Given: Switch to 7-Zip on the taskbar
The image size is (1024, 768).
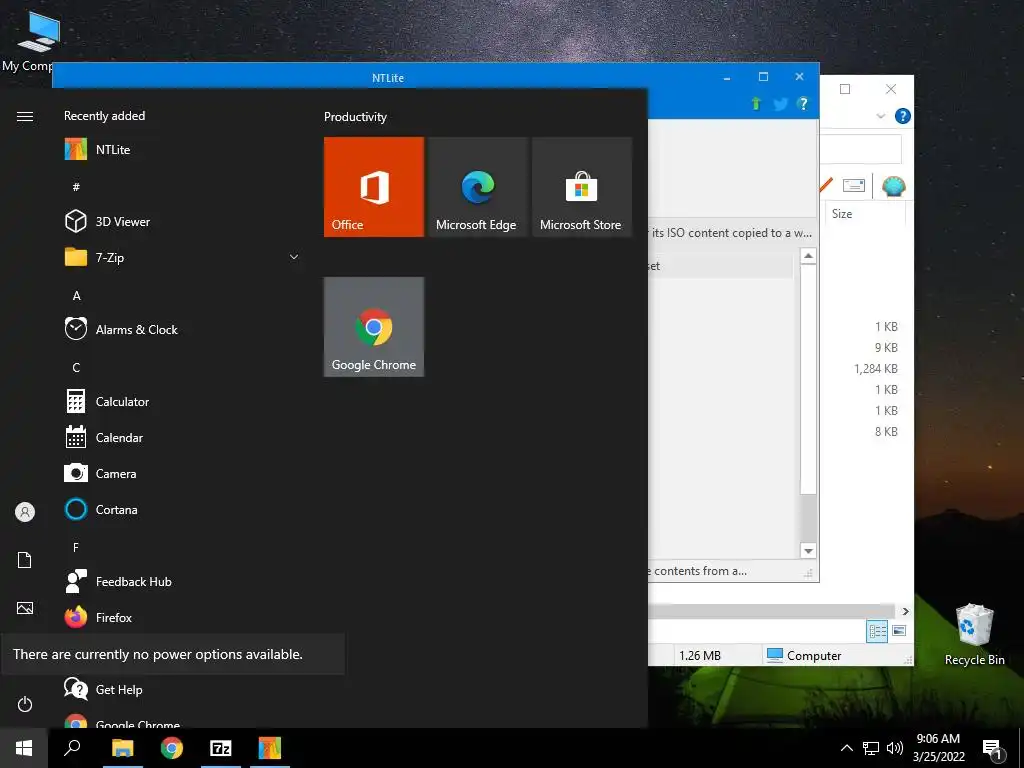Looking at the screenshot, I should 221,748.
